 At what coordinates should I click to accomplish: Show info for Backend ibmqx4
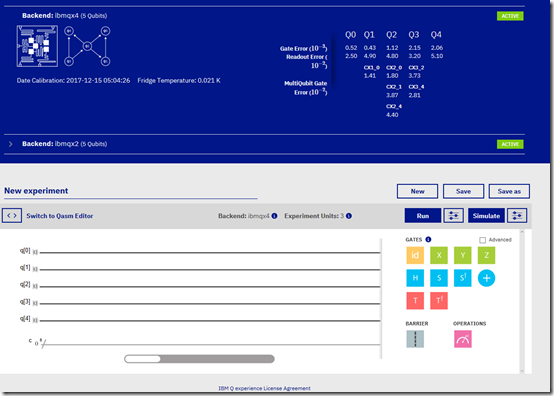point(274,216)
